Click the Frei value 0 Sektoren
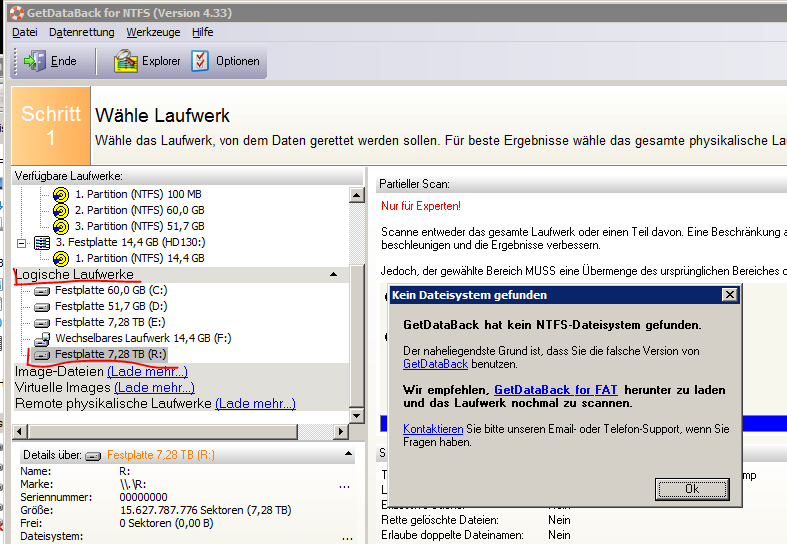Image resolution: width=787 pixels, height=544 pixels. click(x=167, y=523)
